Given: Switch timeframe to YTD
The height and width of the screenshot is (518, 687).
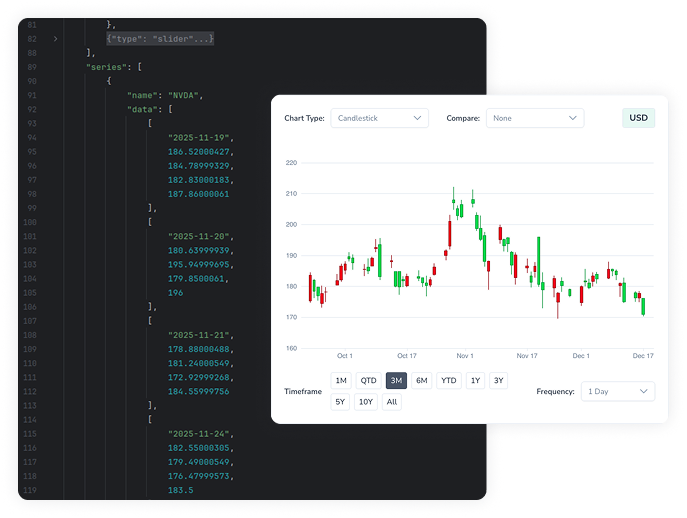Looking at the screenshot, I should tap(448, 380).
